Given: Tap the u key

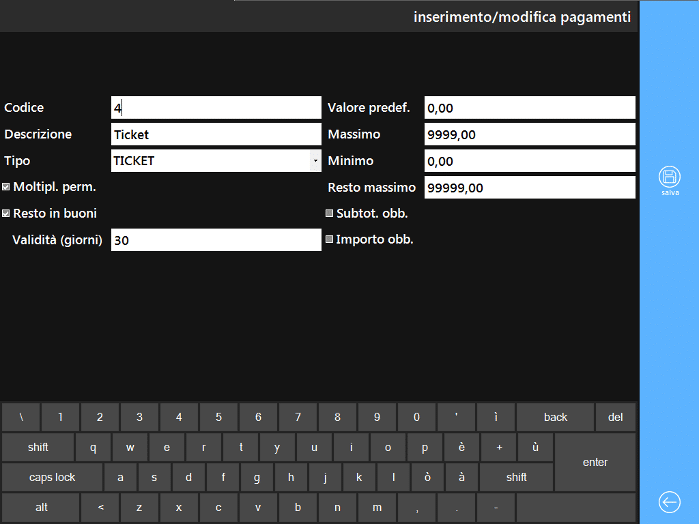Looking at the screenshot, I should pos(314,447).
